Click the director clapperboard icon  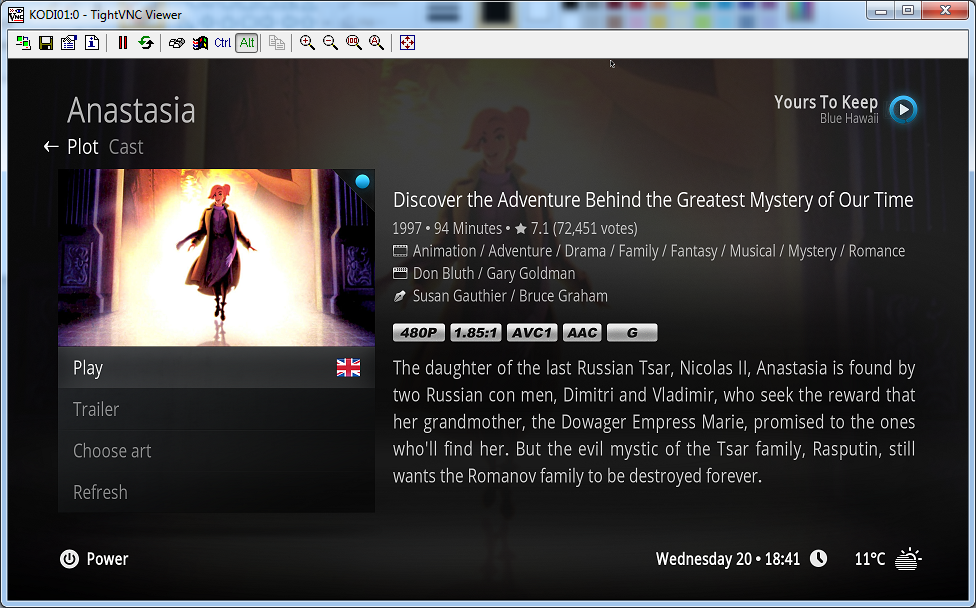click(x=400, y=273)
